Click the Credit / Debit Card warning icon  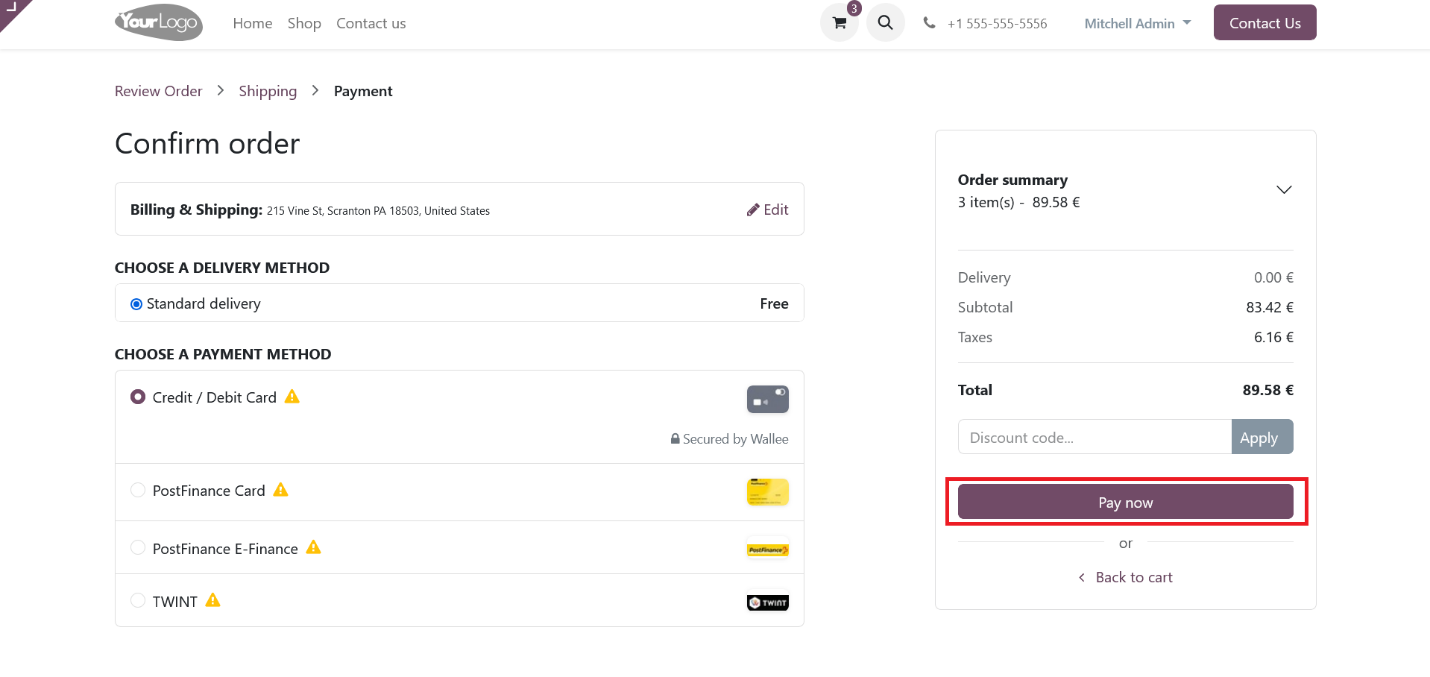point(292,397)
